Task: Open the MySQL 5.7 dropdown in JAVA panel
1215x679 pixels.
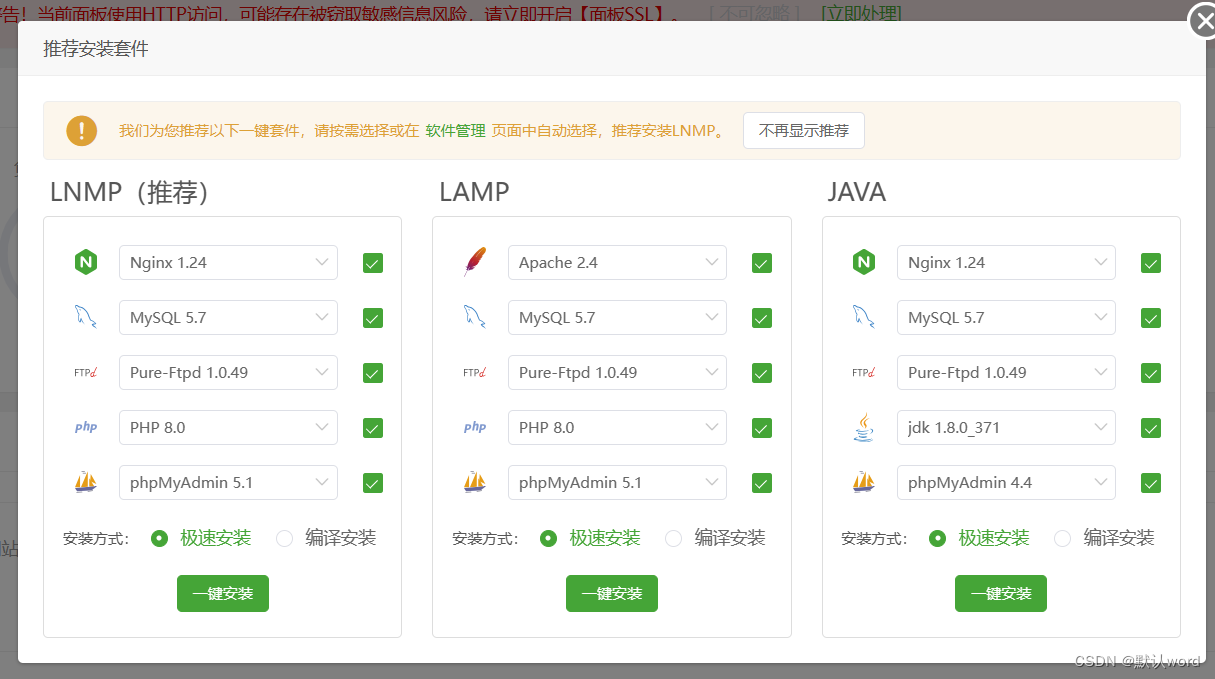Action: [x=1006, y=317]
